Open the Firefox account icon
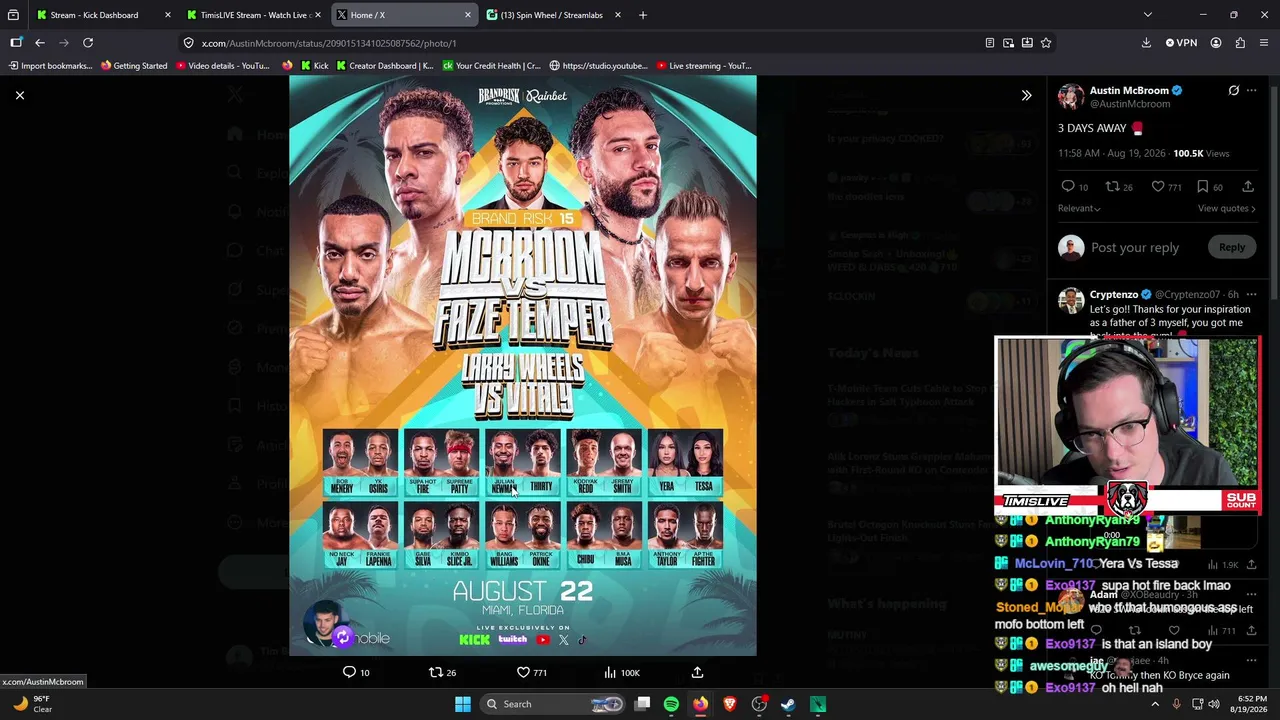Viewport: 1280px width, 720px height. (1216, 43)
